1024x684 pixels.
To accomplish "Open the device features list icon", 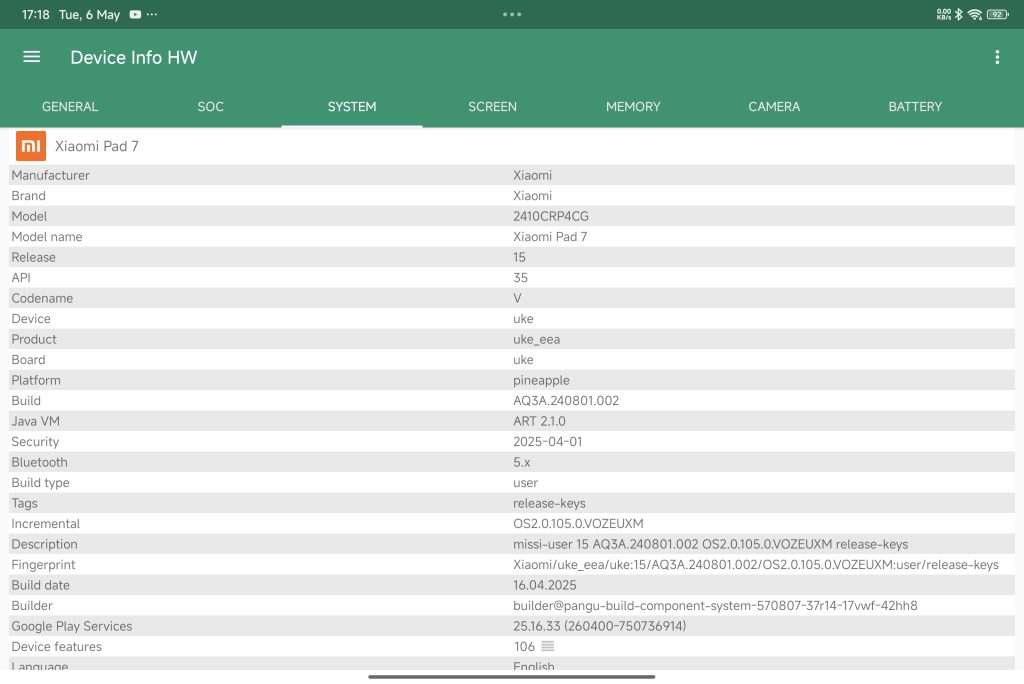I will point(547,647).
